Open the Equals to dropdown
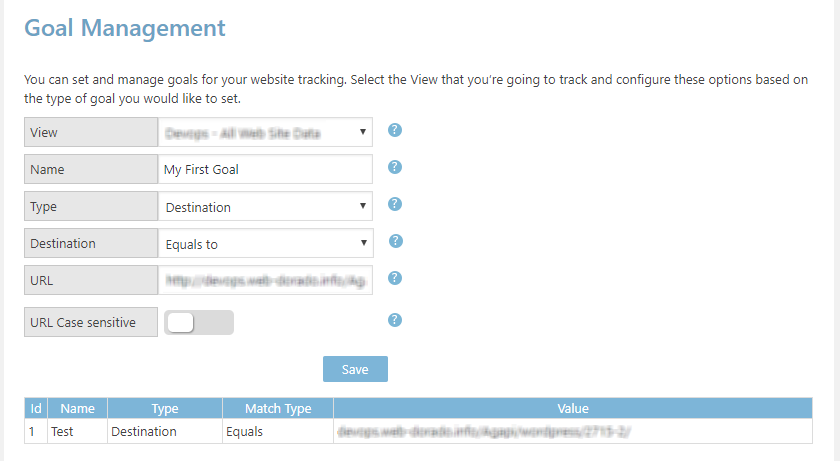Viewport: 840px width, 461px height. point(266,244)
